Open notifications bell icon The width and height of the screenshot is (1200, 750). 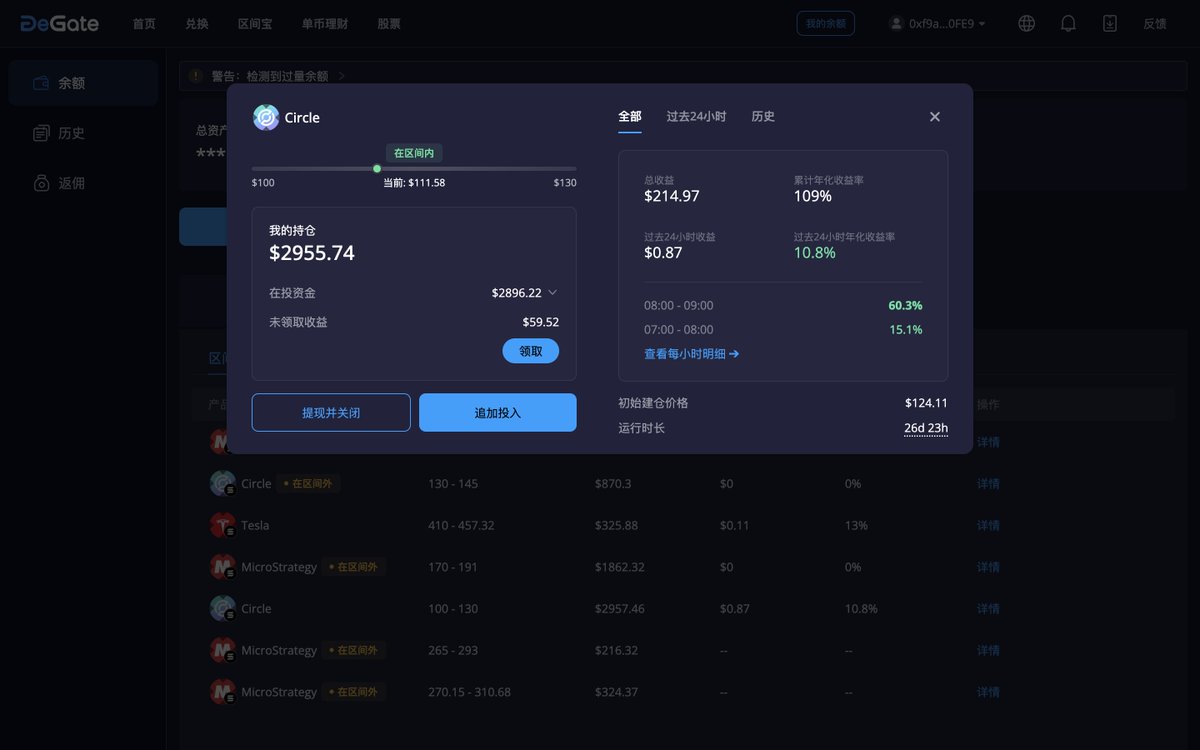[1068, 23]
